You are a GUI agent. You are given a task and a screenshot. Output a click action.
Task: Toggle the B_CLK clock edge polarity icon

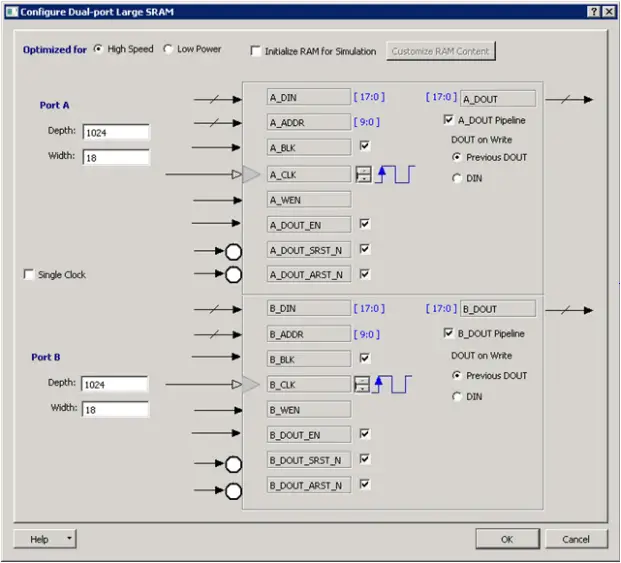click(362, 384)
